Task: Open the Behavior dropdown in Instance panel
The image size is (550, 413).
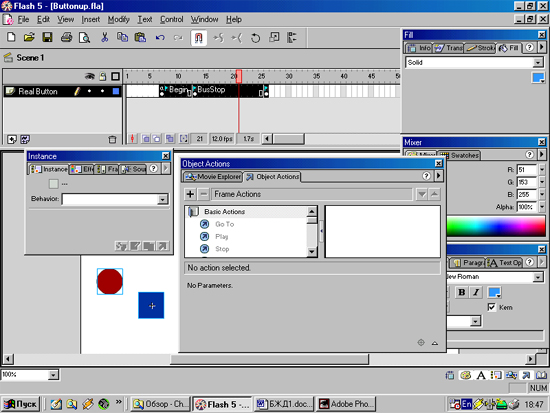Action: coord(162,199)
